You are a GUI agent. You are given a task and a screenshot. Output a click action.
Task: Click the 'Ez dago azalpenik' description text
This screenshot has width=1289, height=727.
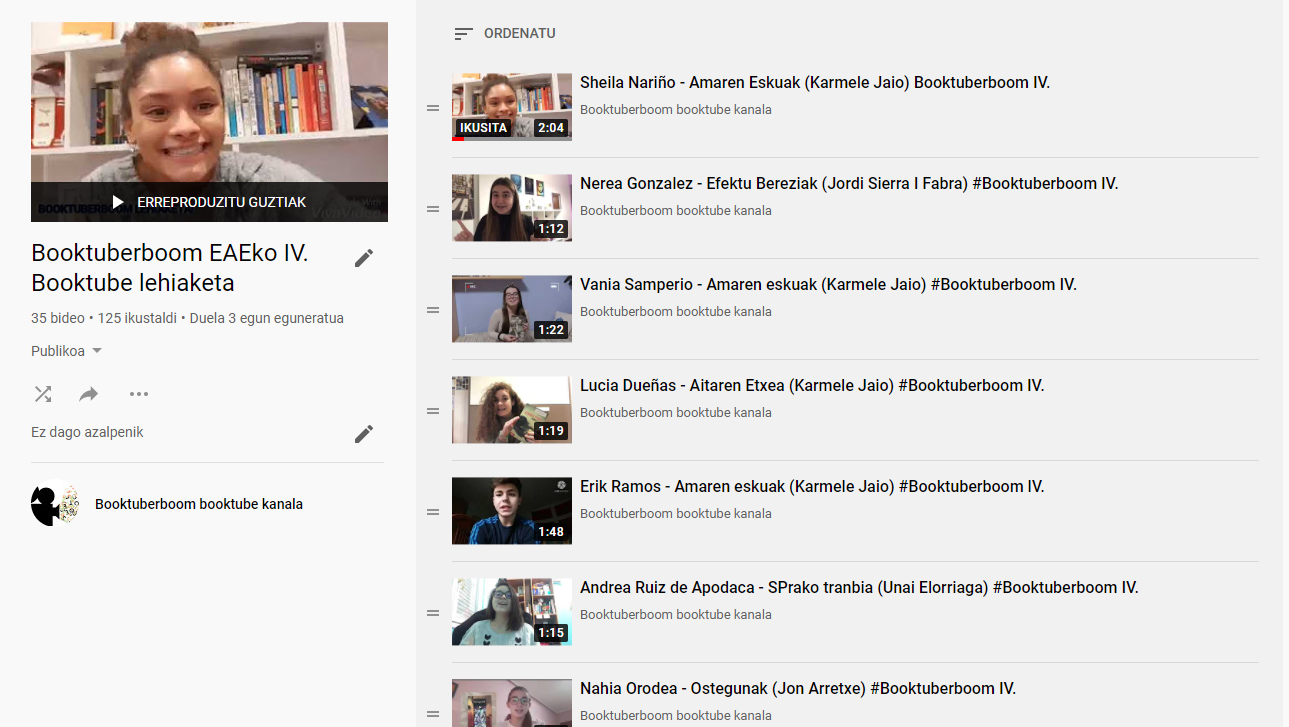(87, 433)
